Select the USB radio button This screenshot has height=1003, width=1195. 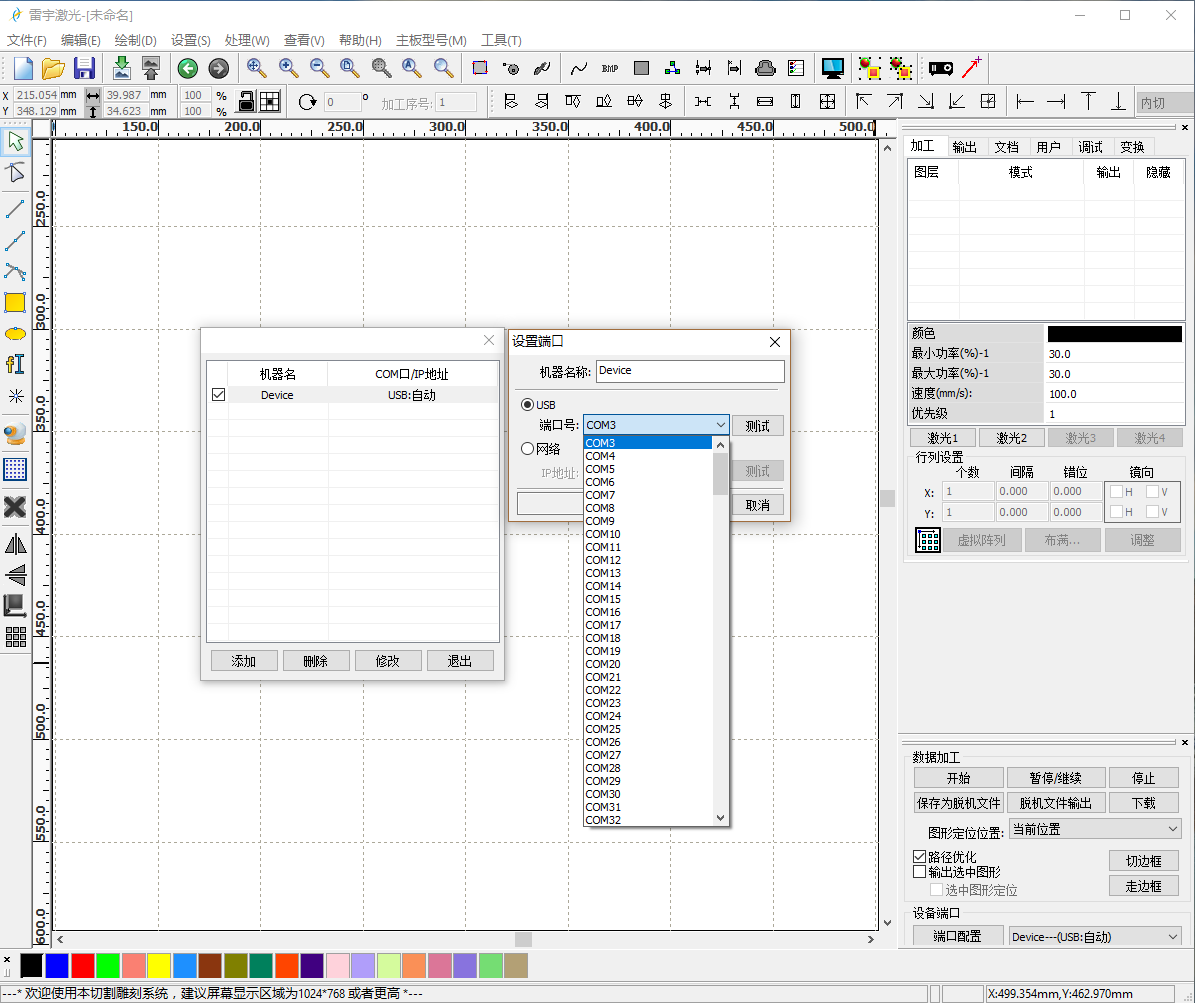pyautogui.click(x=527, y=405)
